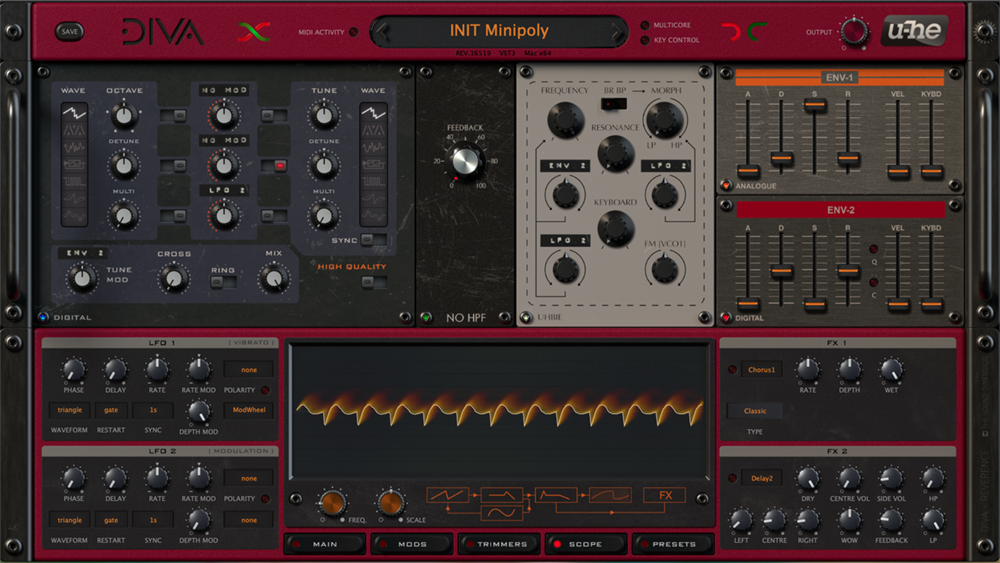Click the ENV-2 header bar
Image resolution: width=1000 pixels, height=563 pixels.
(x=841, y=210)
